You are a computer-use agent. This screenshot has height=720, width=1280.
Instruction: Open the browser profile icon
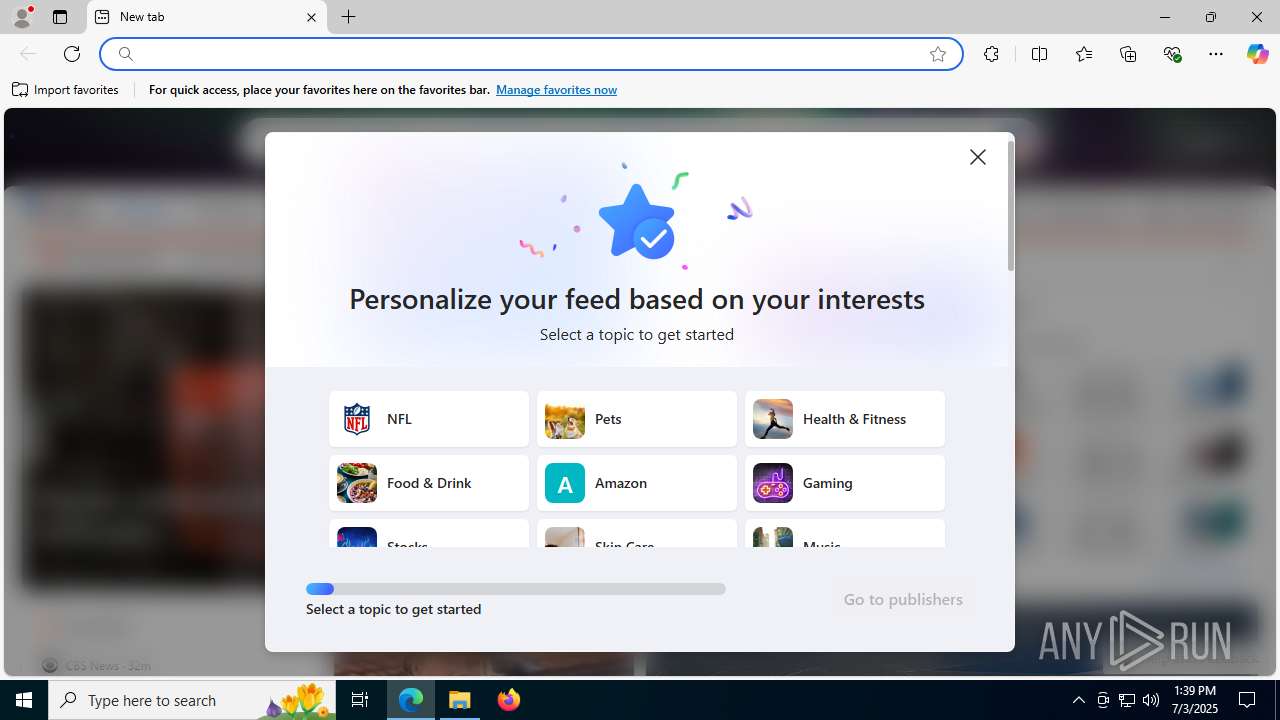(x=22, y=17)
